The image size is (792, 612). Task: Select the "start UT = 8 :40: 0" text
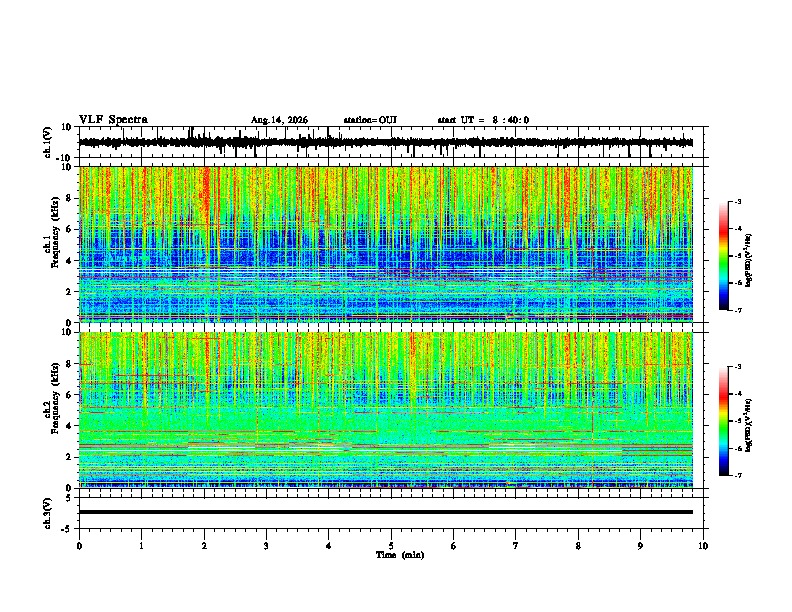[483, 120]
